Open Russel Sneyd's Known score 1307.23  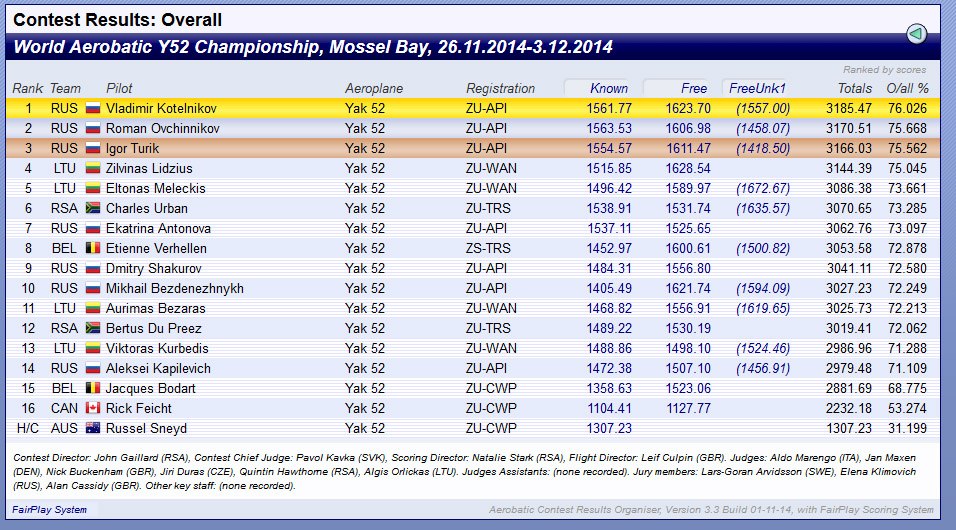[x=609, y=429]
